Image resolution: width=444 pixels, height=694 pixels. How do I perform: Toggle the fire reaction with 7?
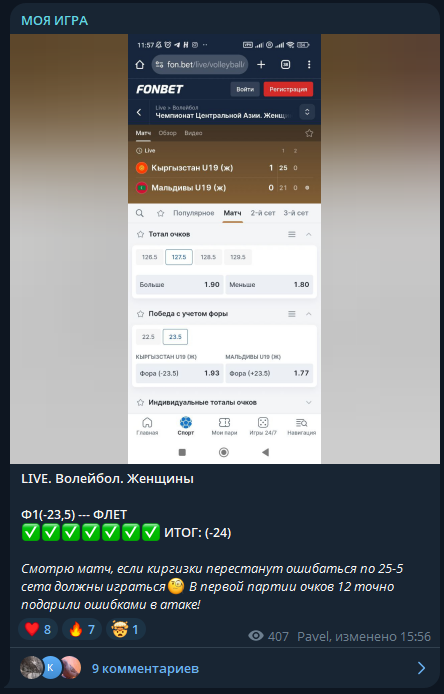point(82,629)
